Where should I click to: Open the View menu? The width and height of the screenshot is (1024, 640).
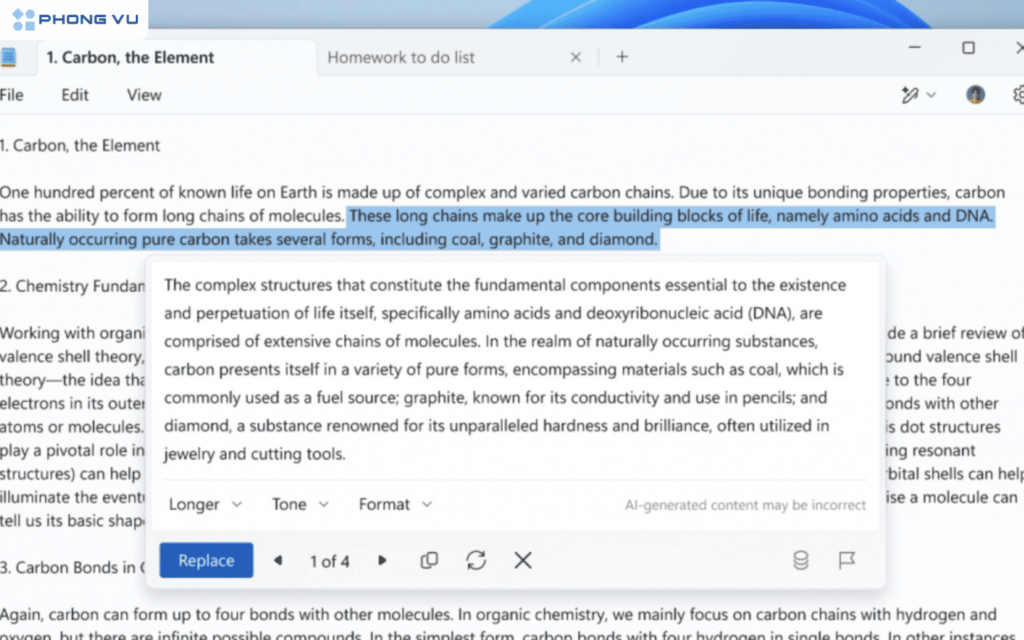pos(144,95)
